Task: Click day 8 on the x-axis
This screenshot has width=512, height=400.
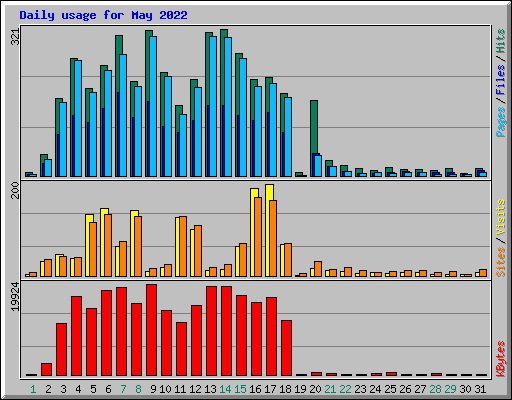Action: coord(138,389)
